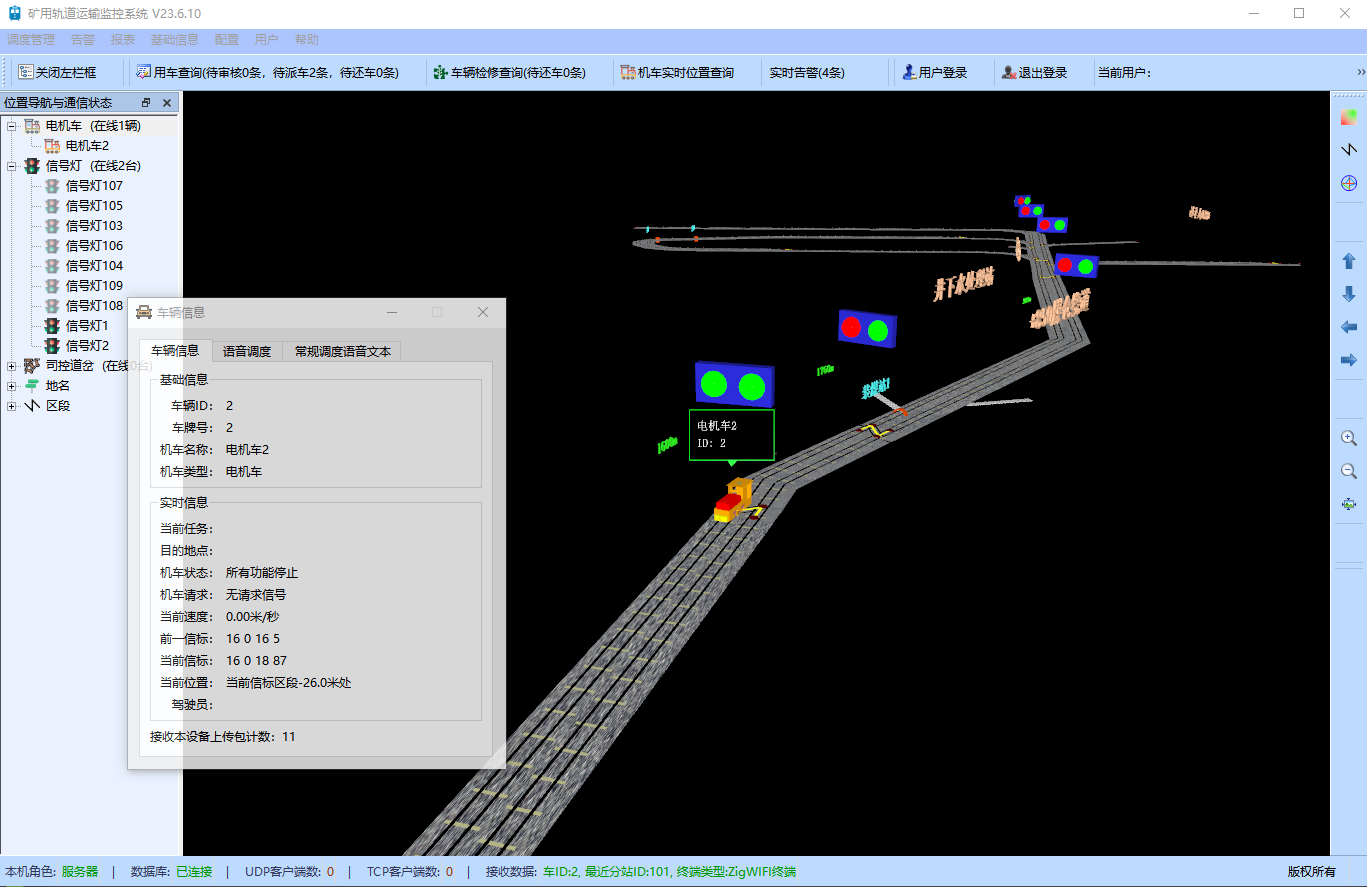Pan the view left with the left arrow
This screenshot has width=1367, height=887.
(1349, 327)
